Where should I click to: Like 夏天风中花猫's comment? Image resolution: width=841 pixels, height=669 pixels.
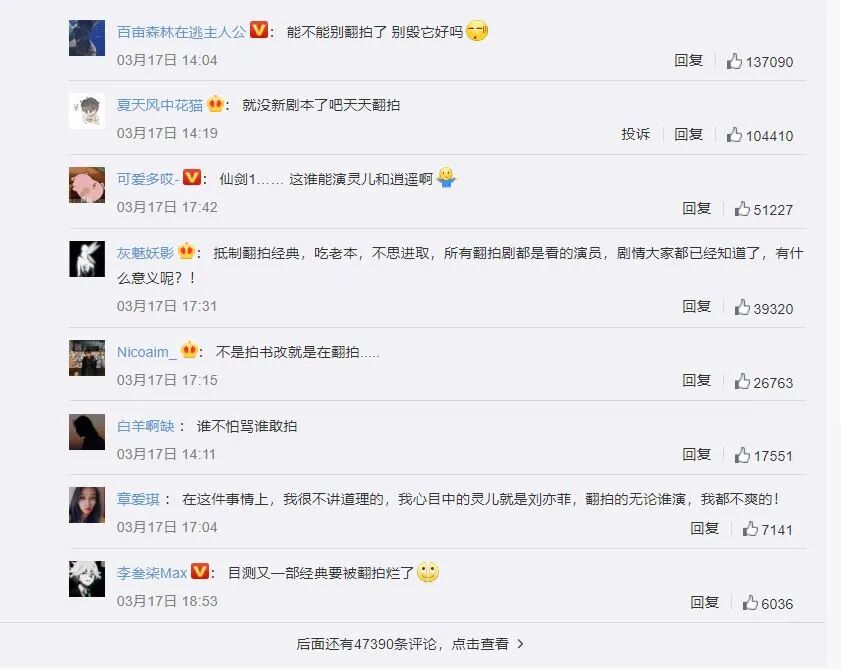click(759, 135)
